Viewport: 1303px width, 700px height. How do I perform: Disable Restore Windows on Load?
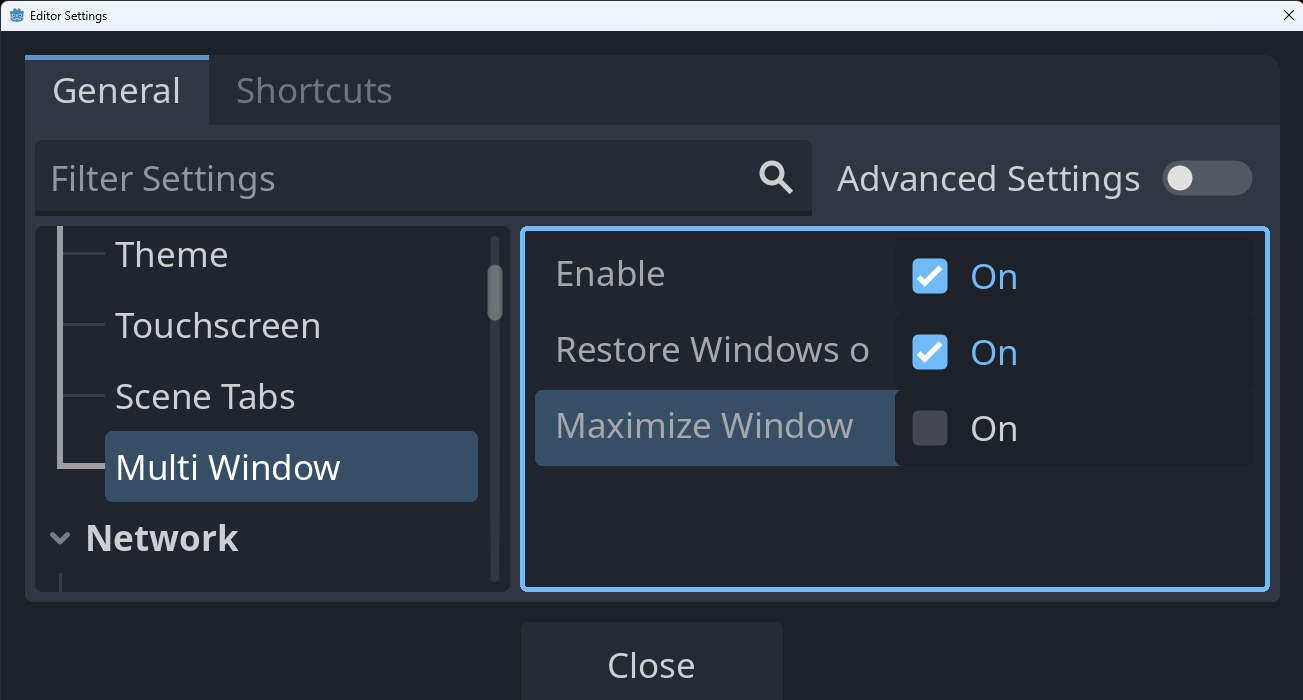pyautogui.click(x=929, y=352)
